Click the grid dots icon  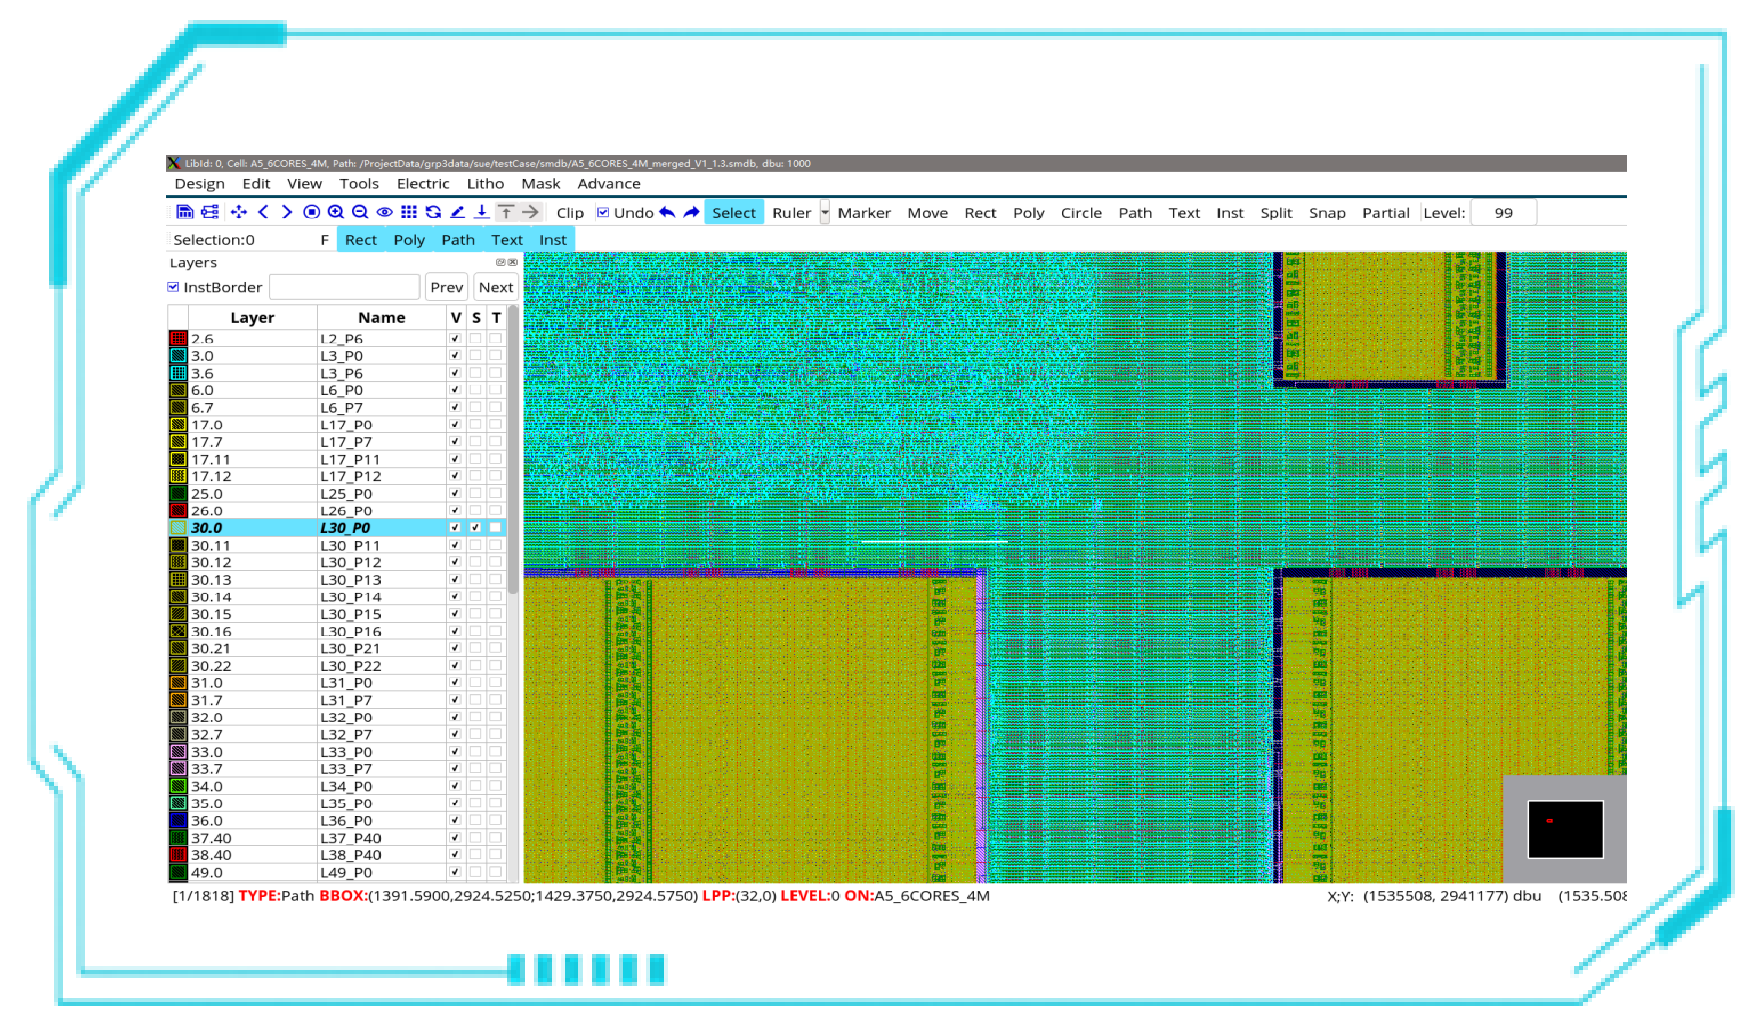coord(409,212)
